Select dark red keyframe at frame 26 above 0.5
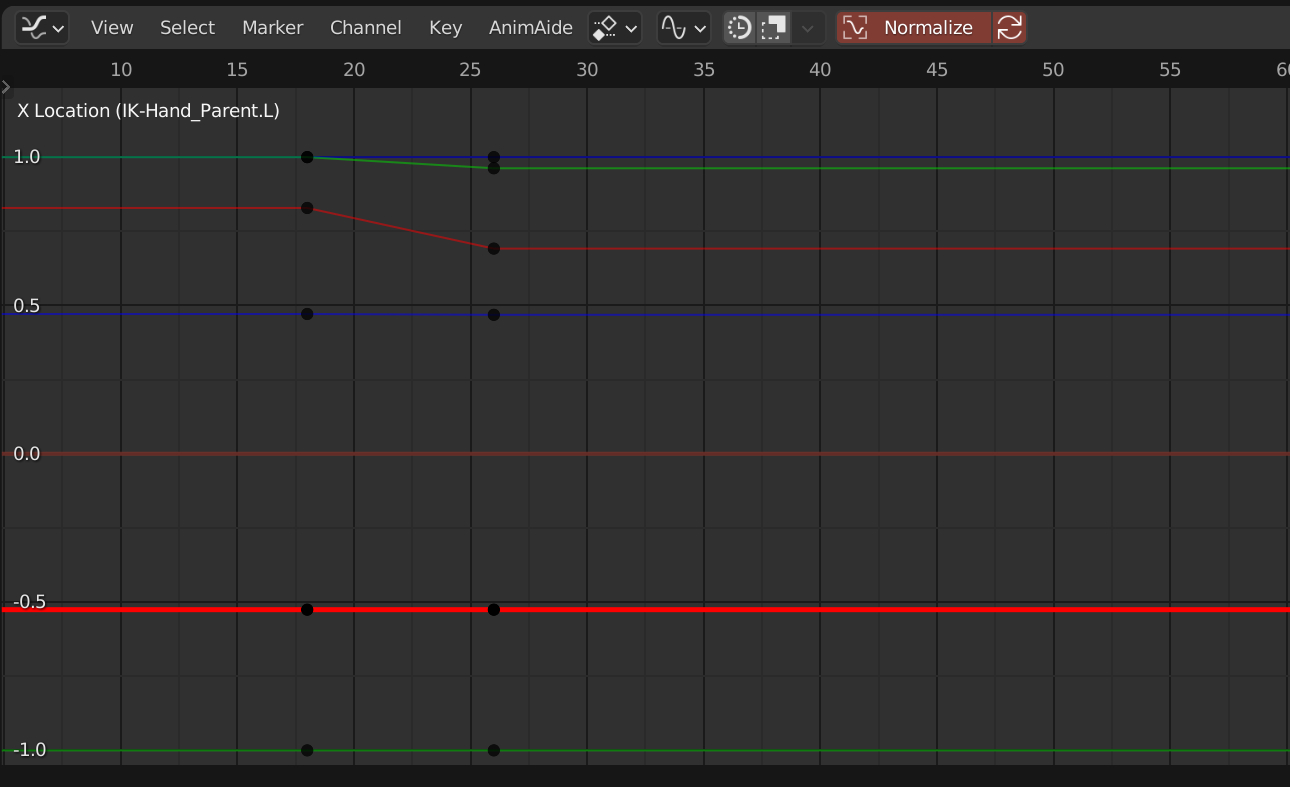 494,248
